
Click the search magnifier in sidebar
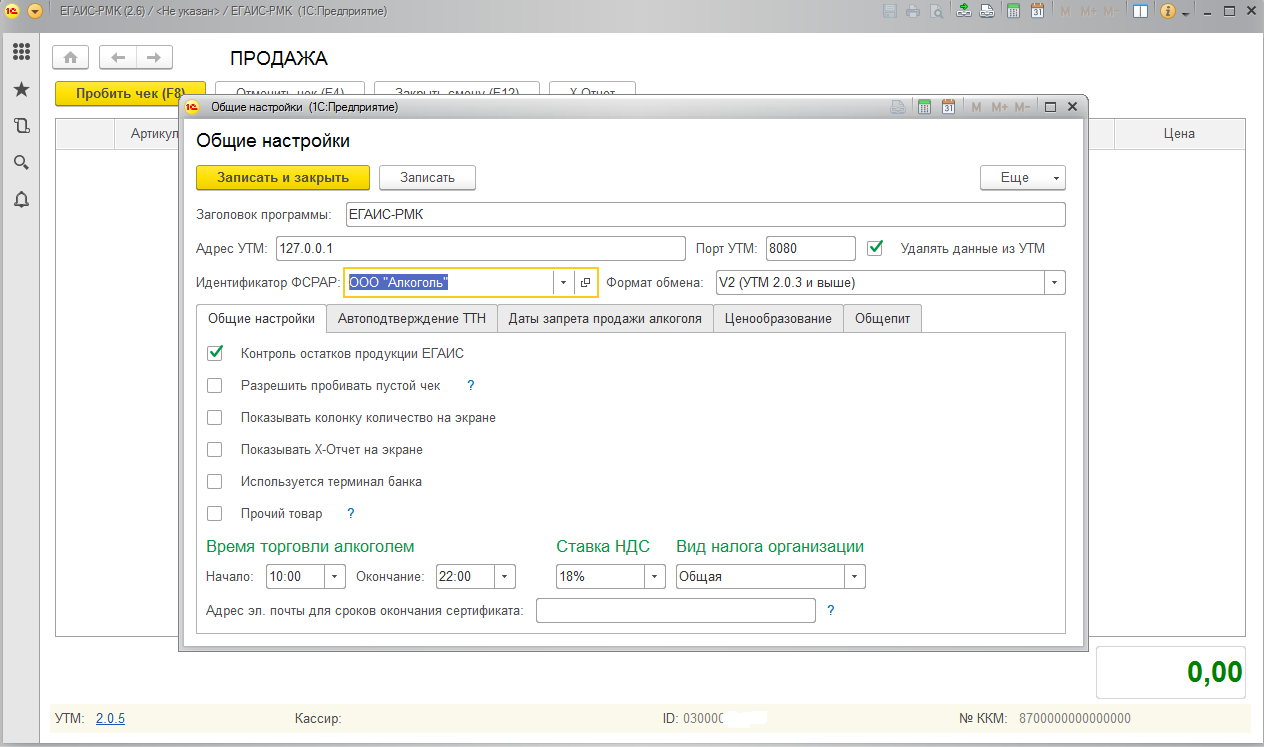coord(21,163)
